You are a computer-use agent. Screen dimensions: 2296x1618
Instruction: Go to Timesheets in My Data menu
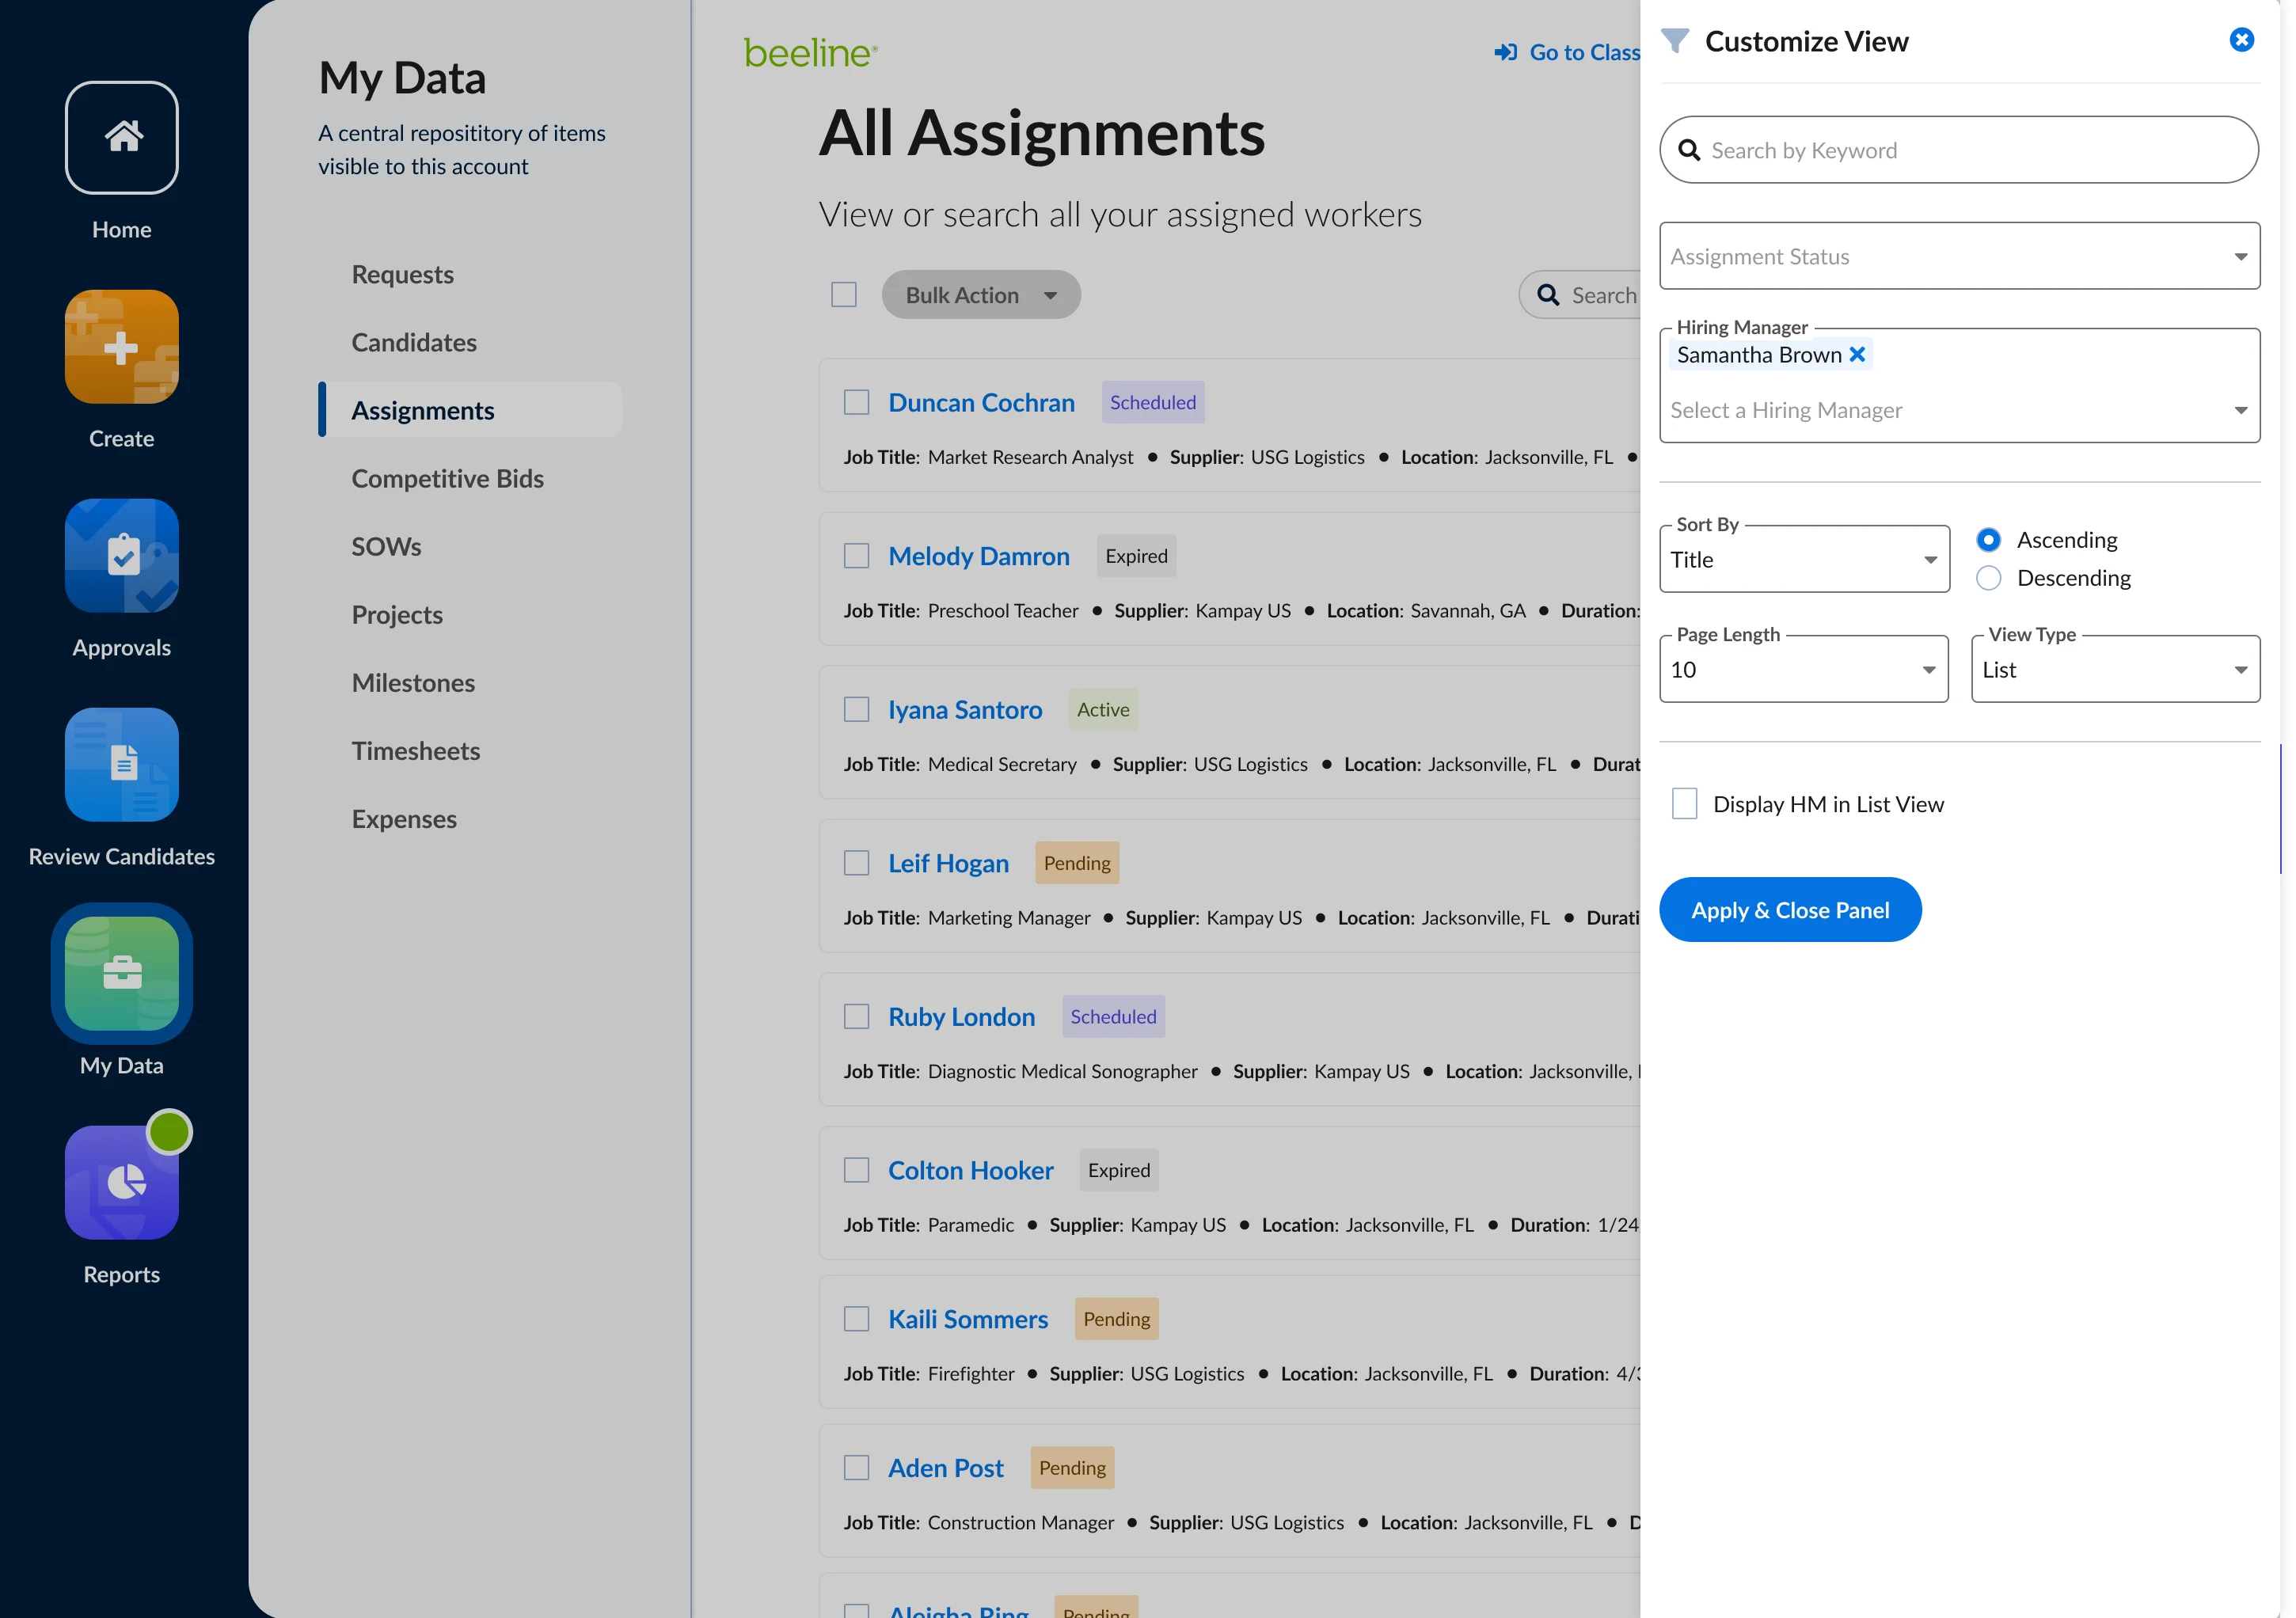(416, 750)
